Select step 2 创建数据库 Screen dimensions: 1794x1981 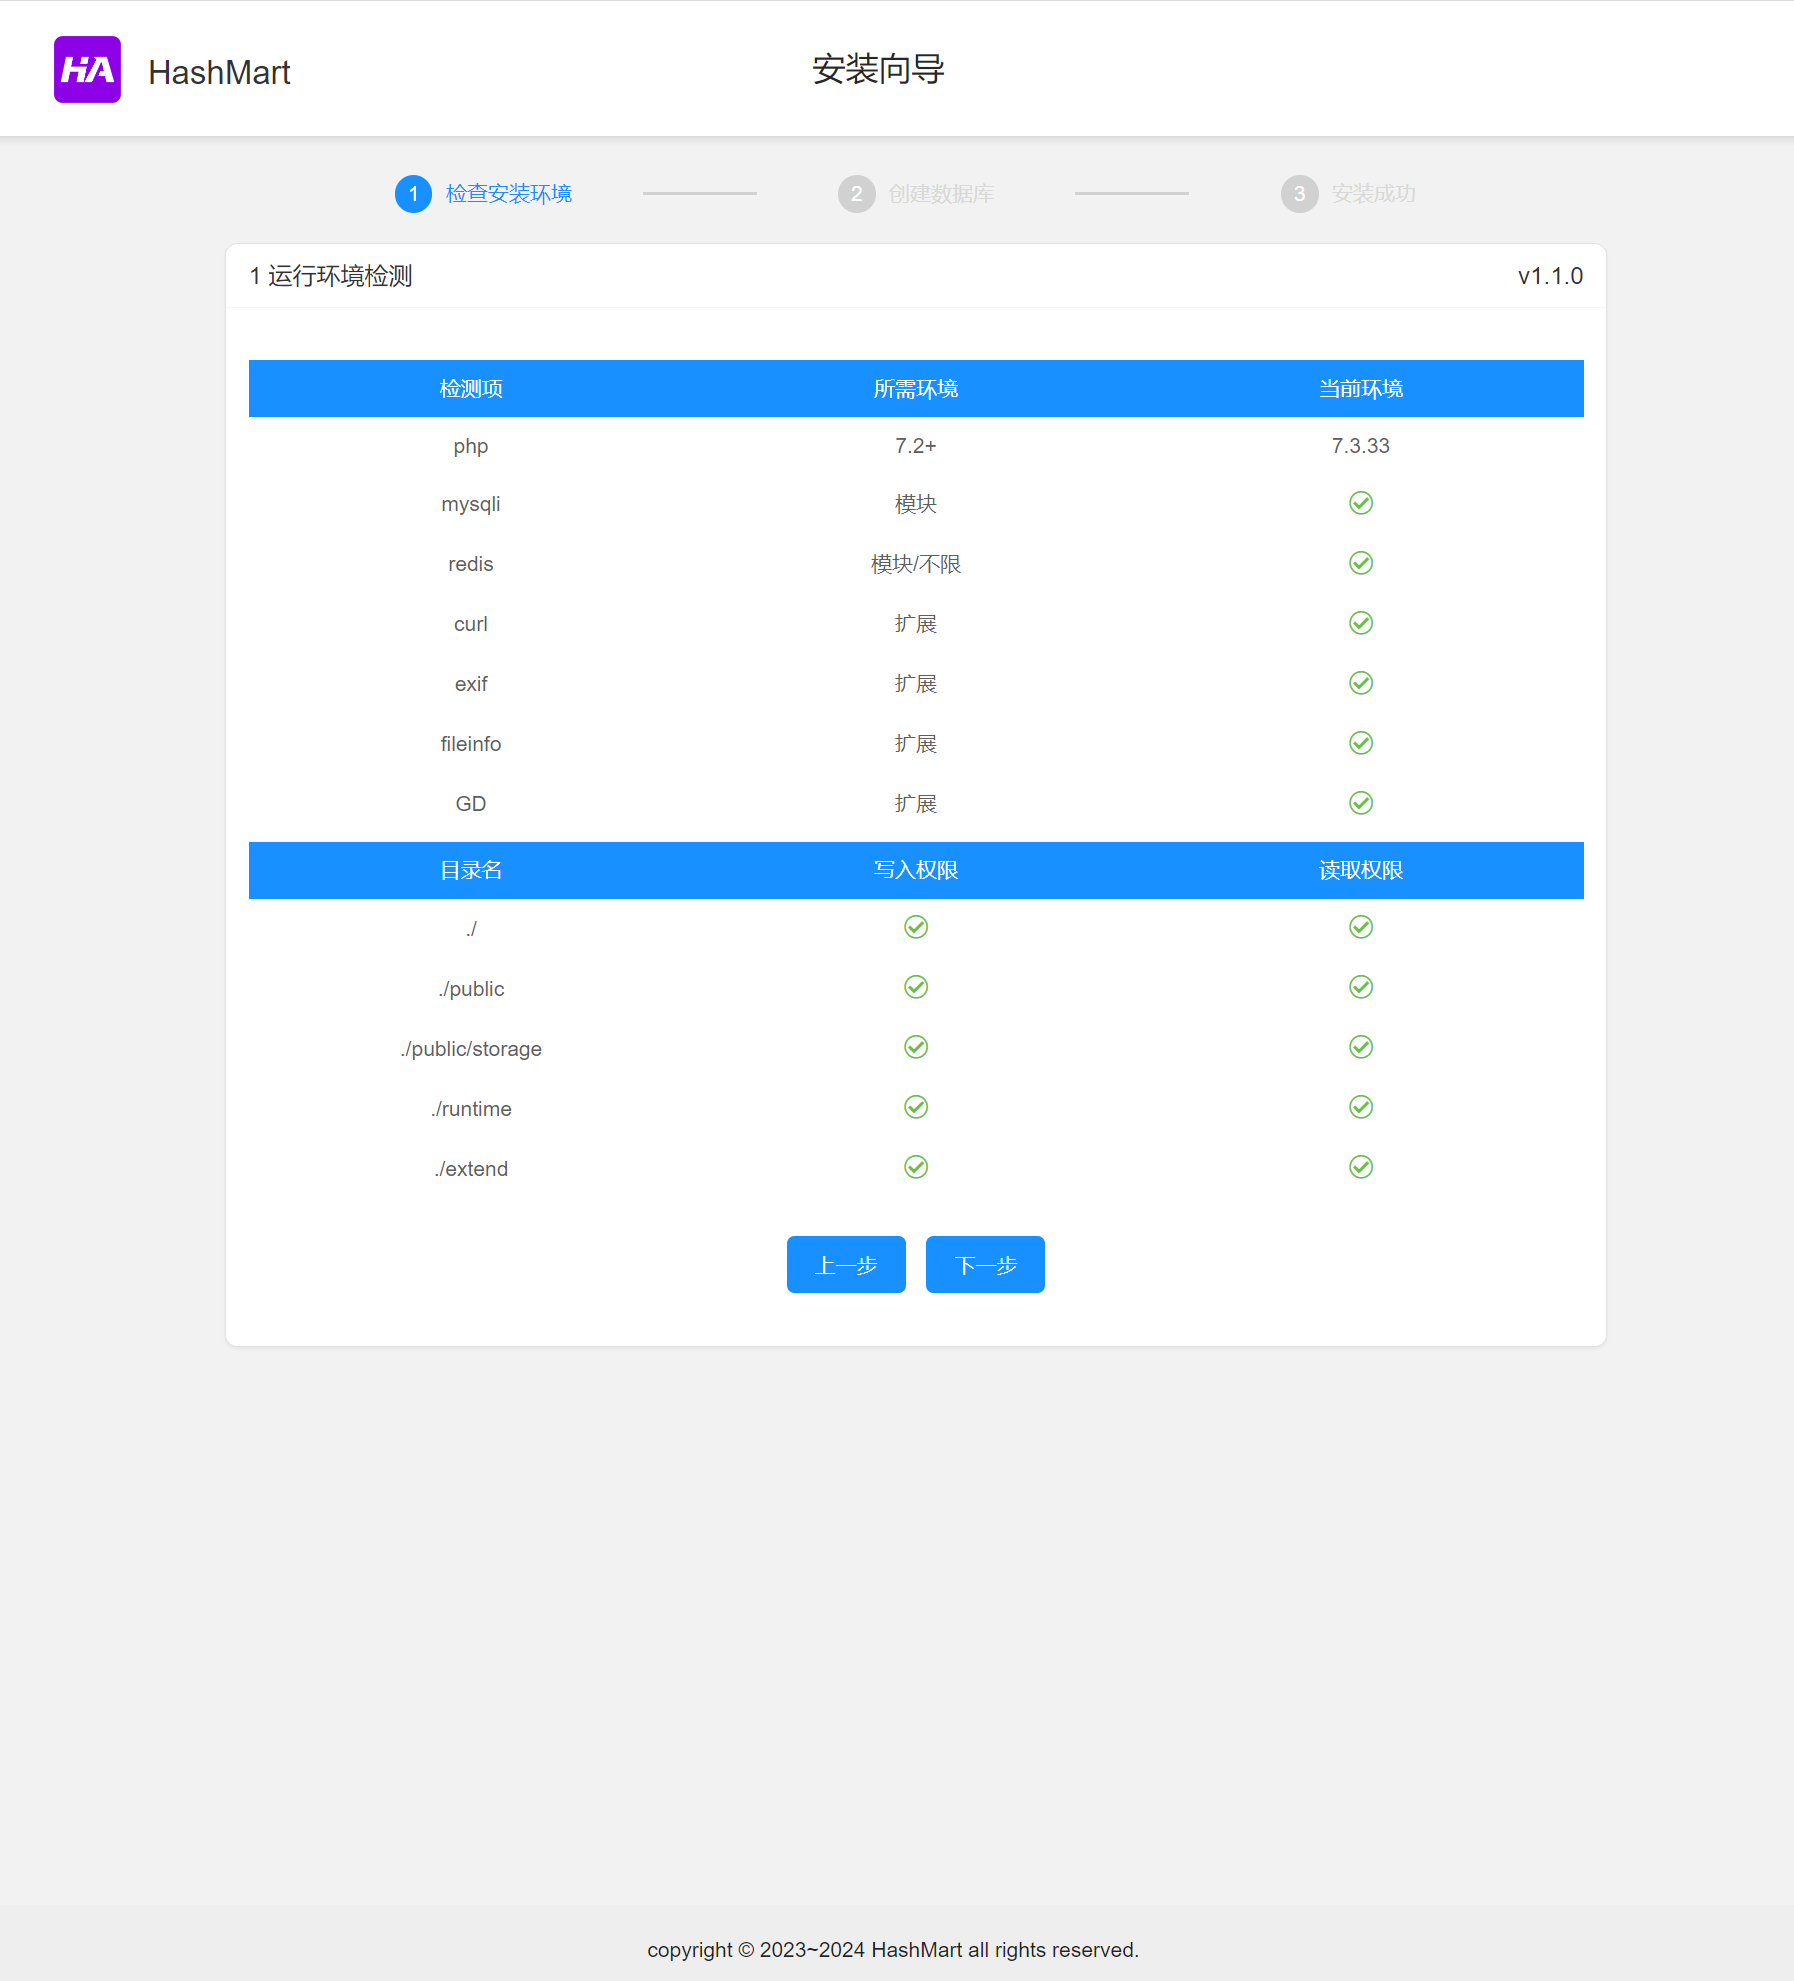pos(916,194)
